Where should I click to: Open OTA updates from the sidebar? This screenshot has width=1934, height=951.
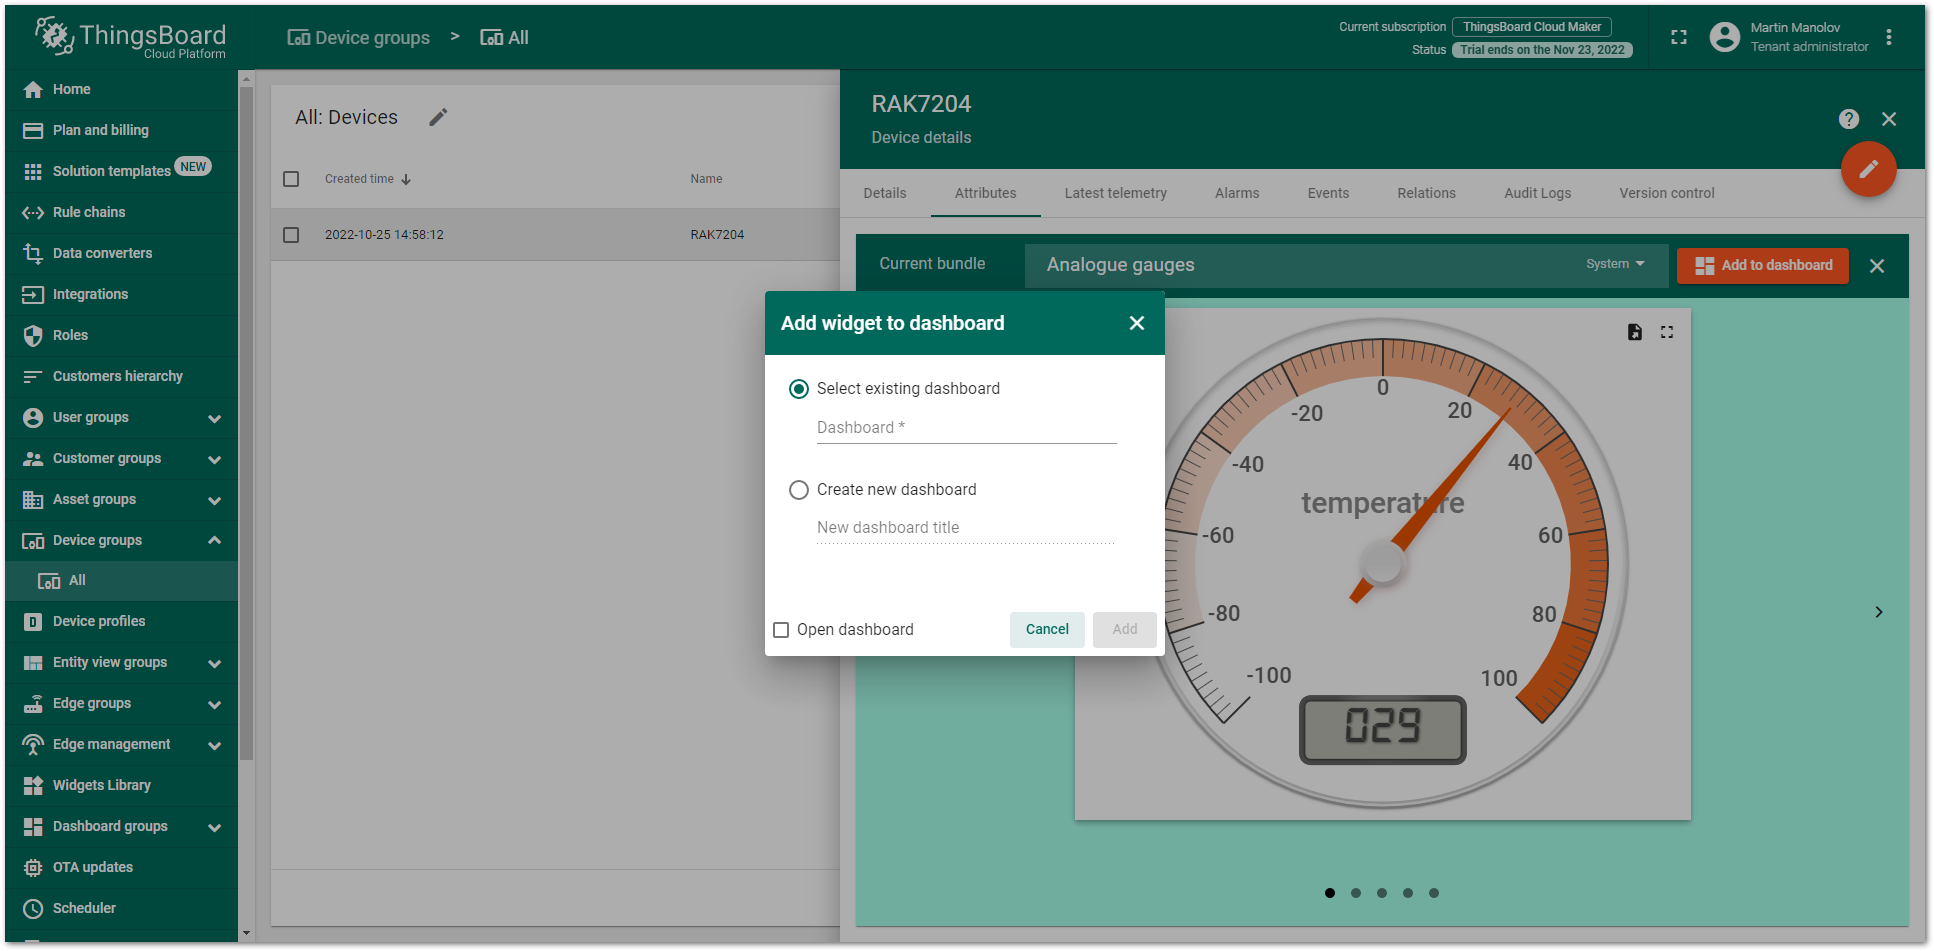[x=91, y=867]
